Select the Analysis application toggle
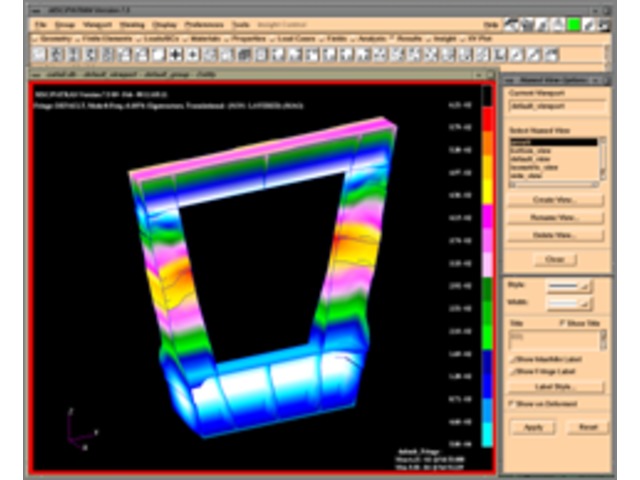Viewport: 640px width, 480px height. (x=369, y=39)
